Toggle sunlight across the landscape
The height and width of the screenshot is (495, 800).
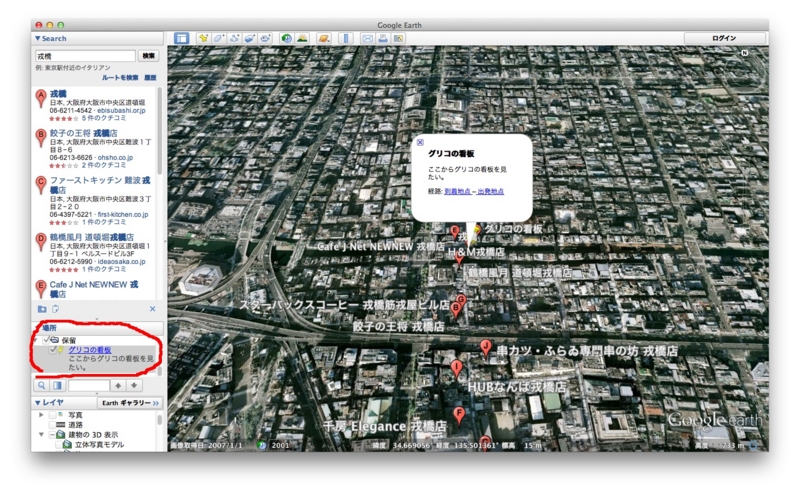tap(302, 38)
